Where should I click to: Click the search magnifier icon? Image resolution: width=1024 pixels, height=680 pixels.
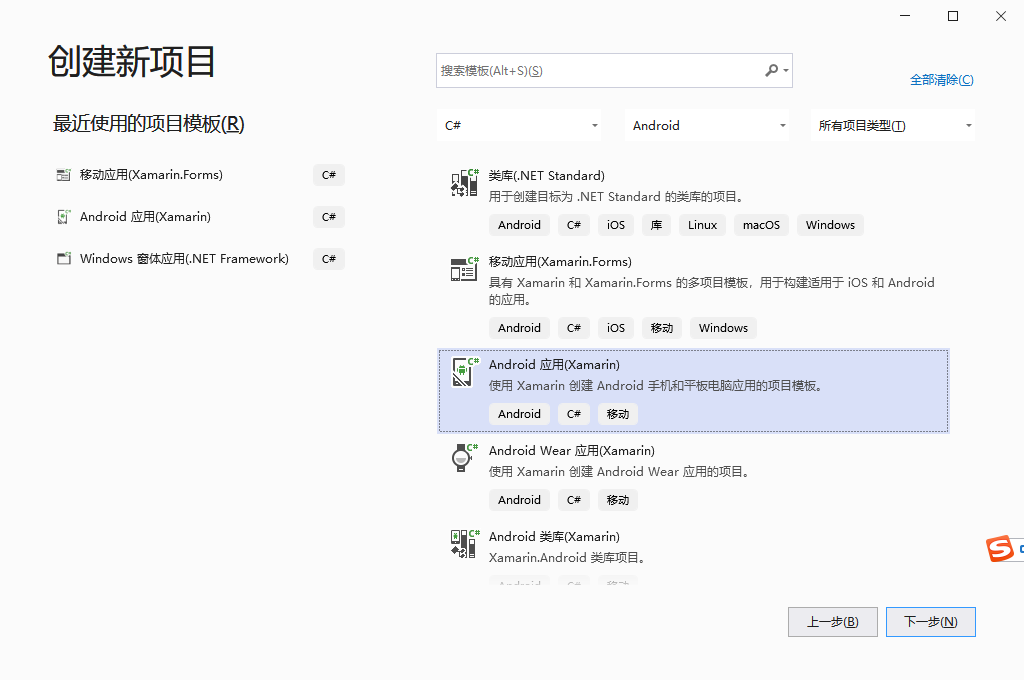[x=772, y=70]
